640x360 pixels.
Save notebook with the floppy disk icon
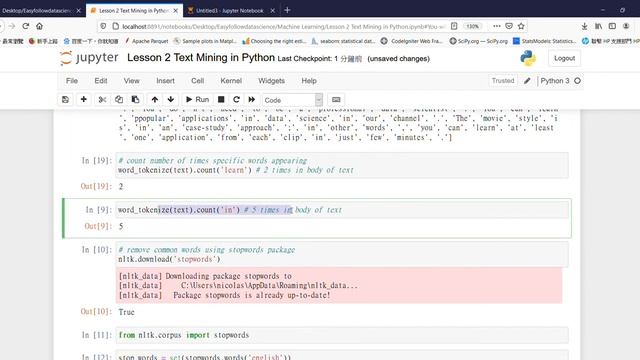point(65,100)
